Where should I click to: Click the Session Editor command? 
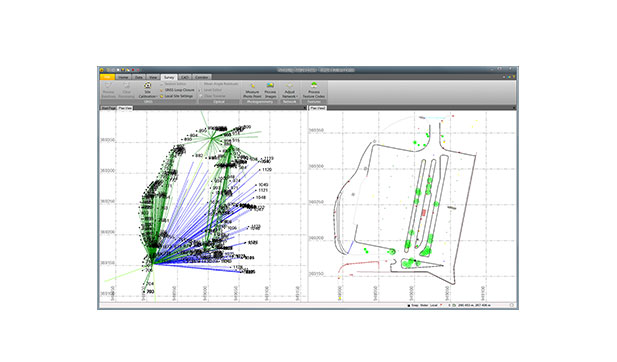coord(174,84)
